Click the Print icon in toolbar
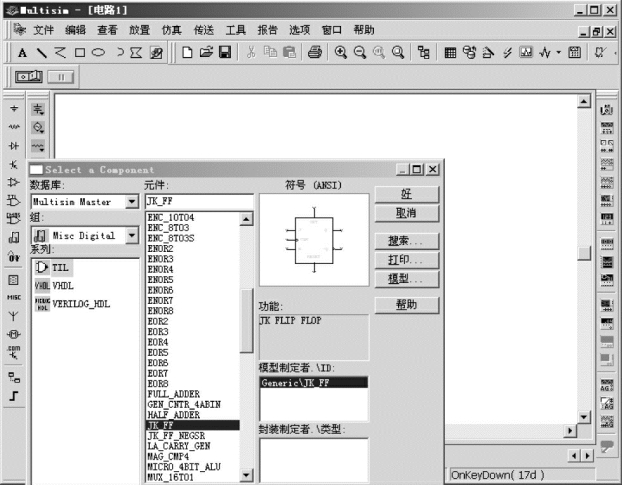This screenshot has width=622, height=485. [x=314, y=52]
